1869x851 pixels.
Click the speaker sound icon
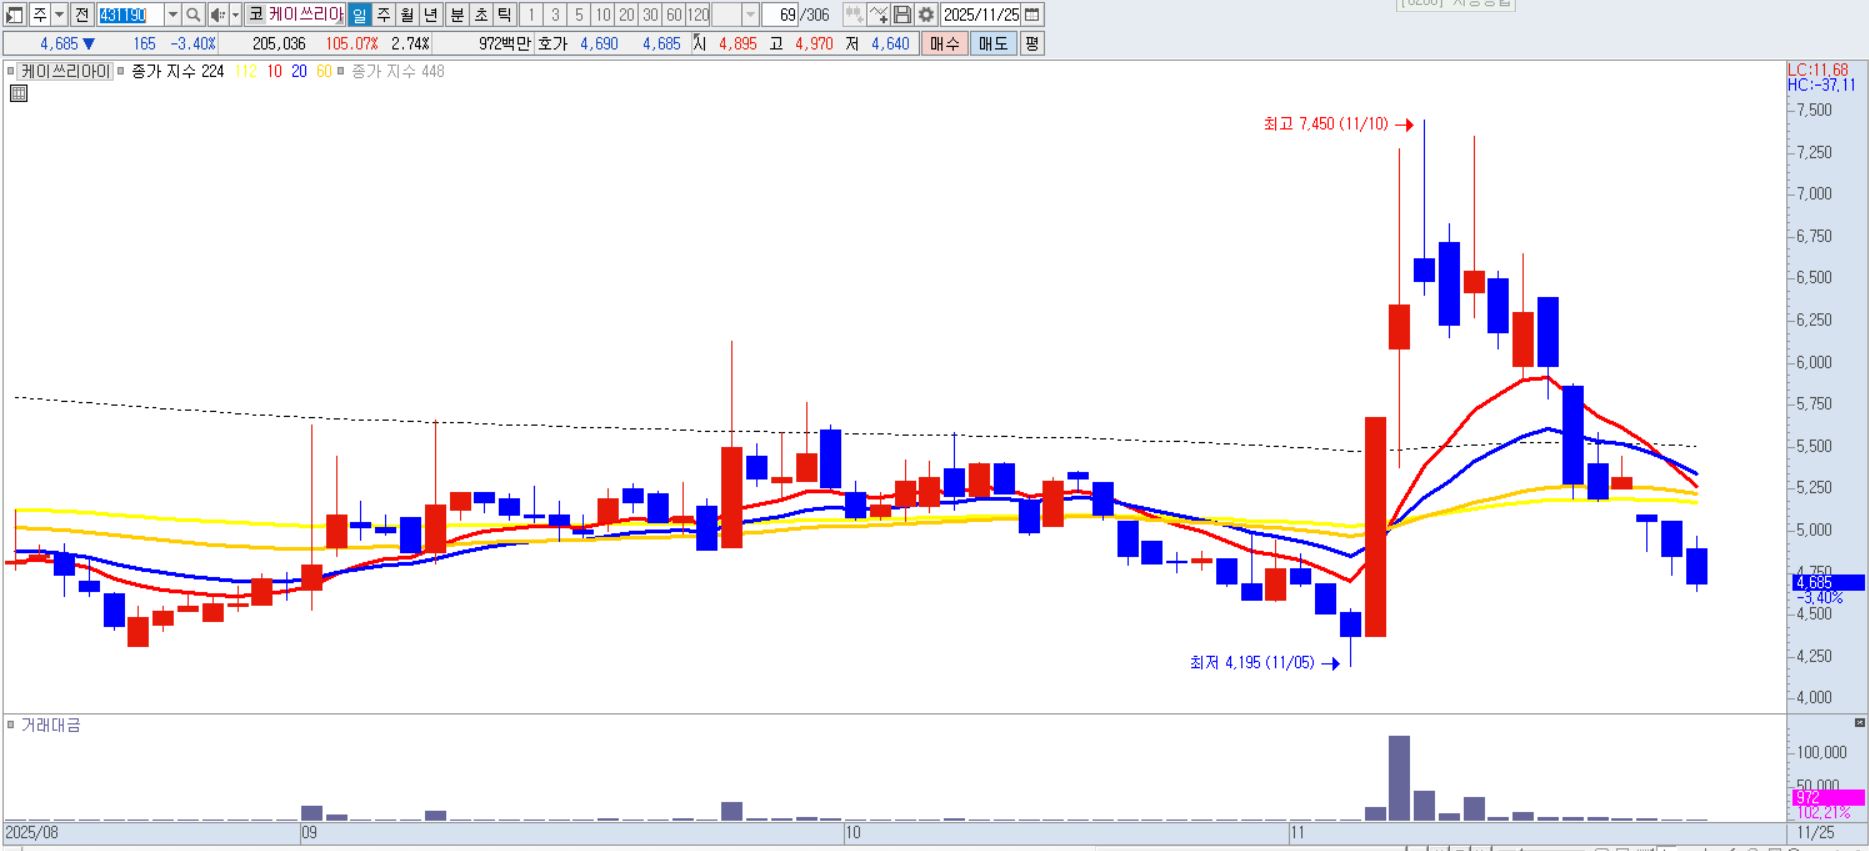pyautogui.click(x=217, y=15)
